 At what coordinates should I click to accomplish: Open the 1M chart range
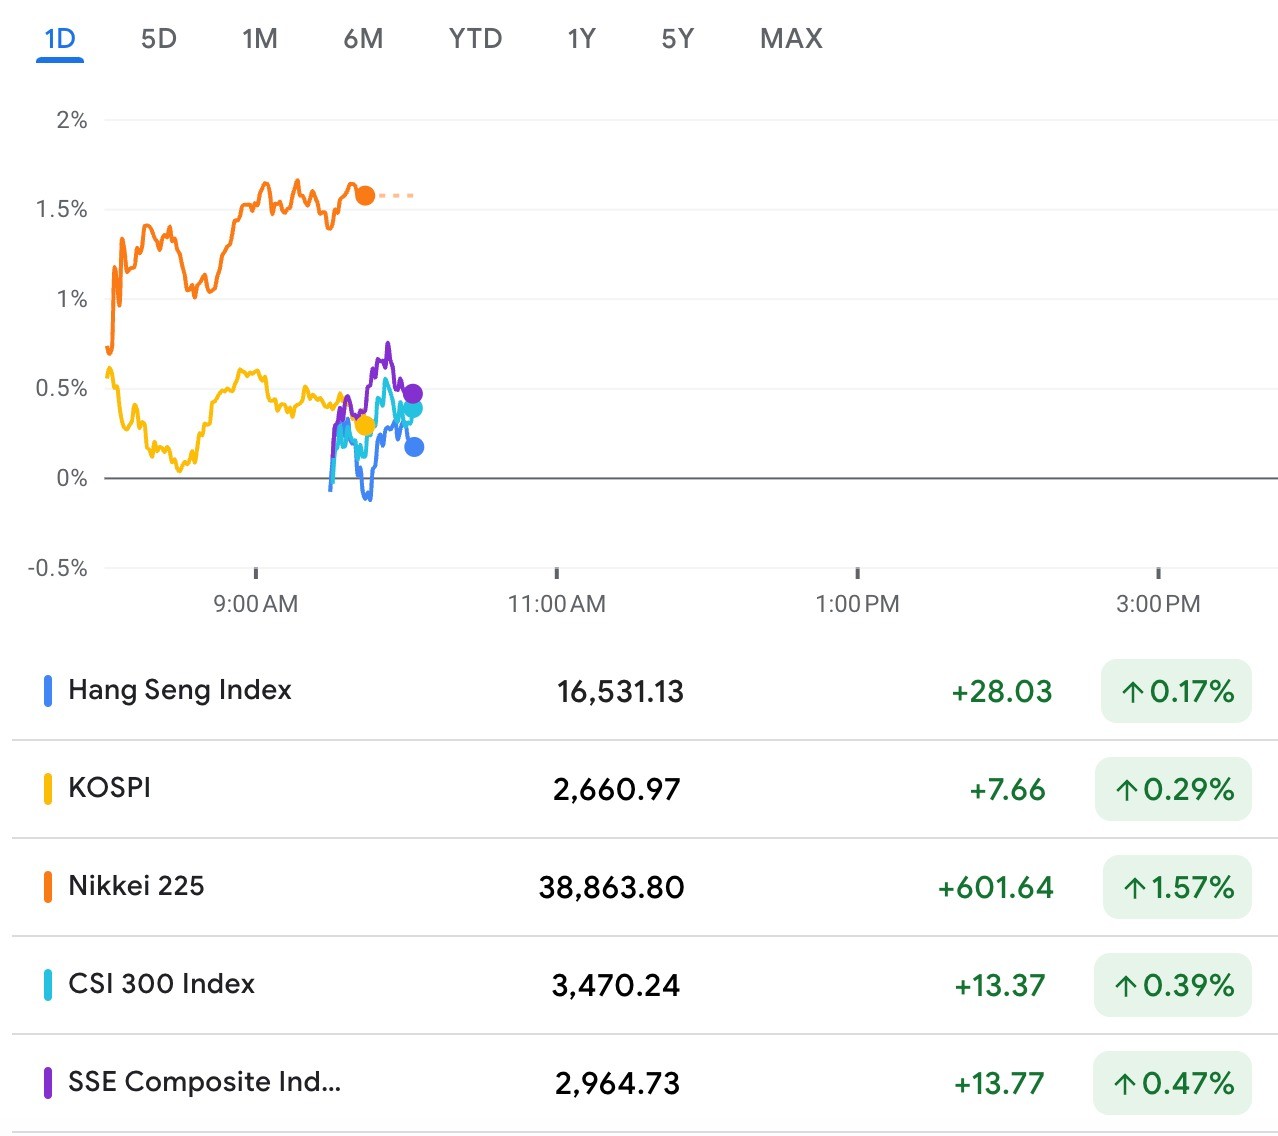(x=260, y=39)
